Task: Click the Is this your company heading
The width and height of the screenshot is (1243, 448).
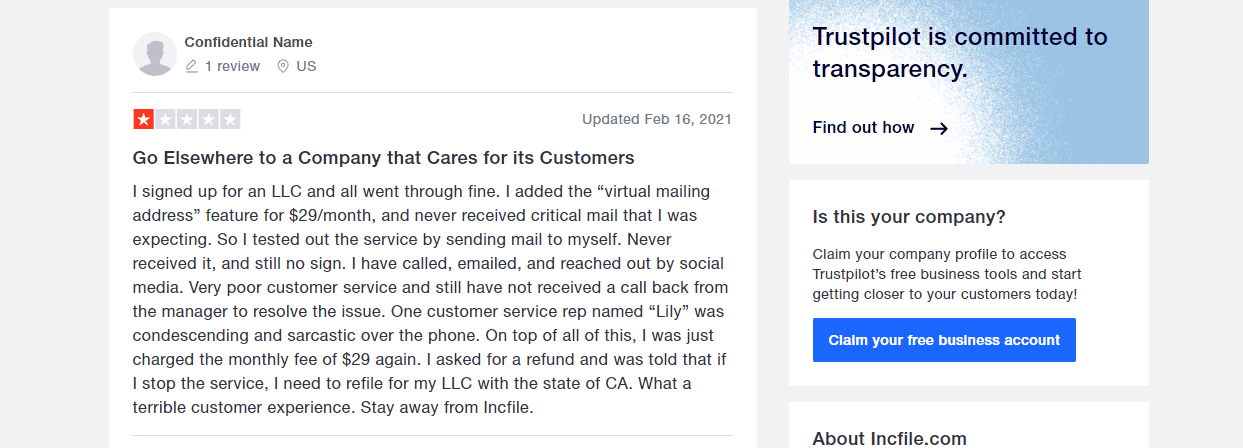Action: point(909,217)
